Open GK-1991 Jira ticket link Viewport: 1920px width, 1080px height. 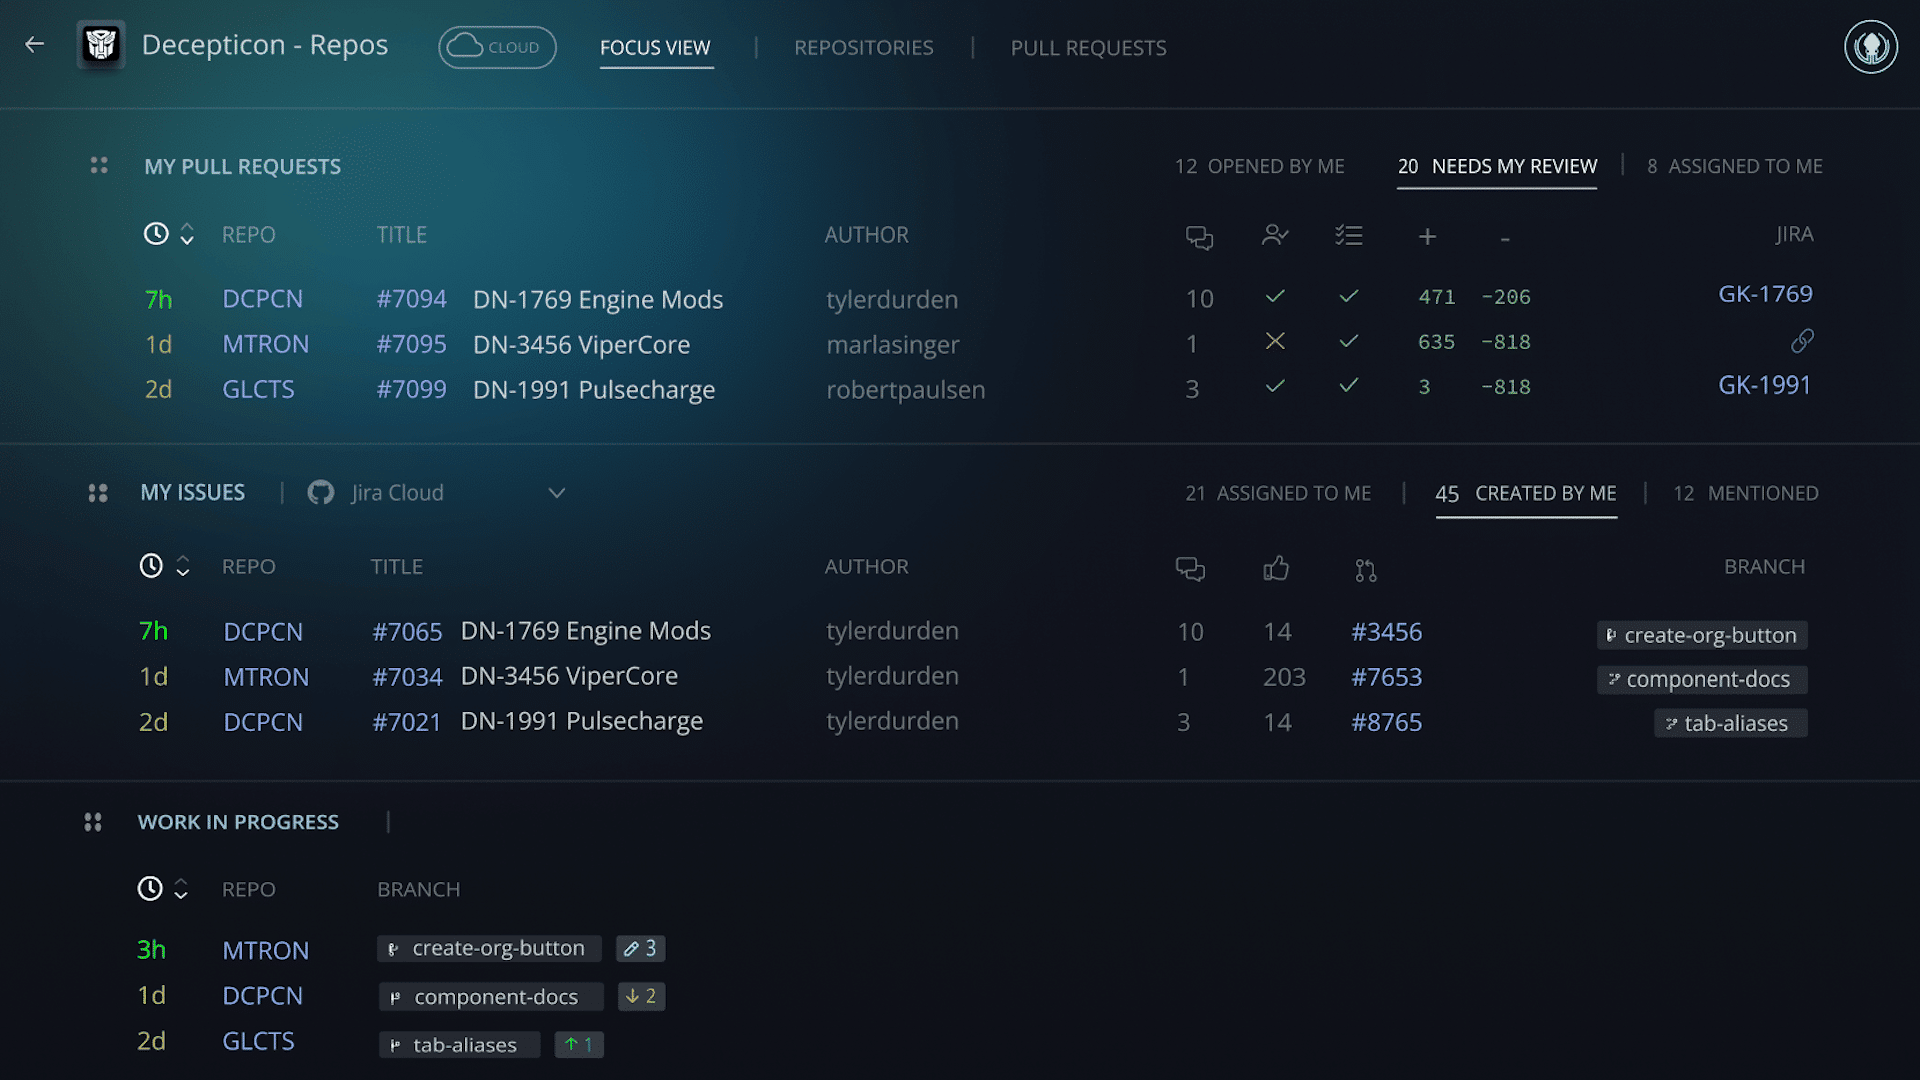pyautogui.click(x=1764, y=384)
